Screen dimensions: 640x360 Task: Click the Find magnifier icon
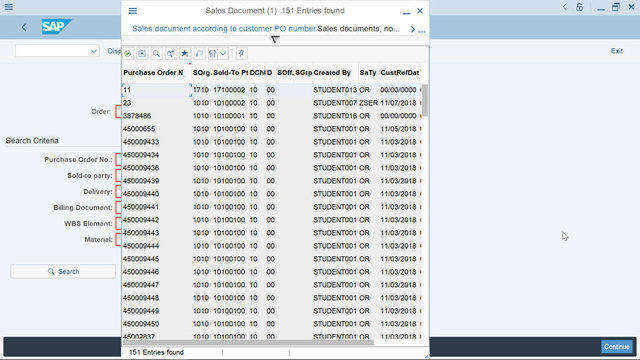(x=156, y=53)
